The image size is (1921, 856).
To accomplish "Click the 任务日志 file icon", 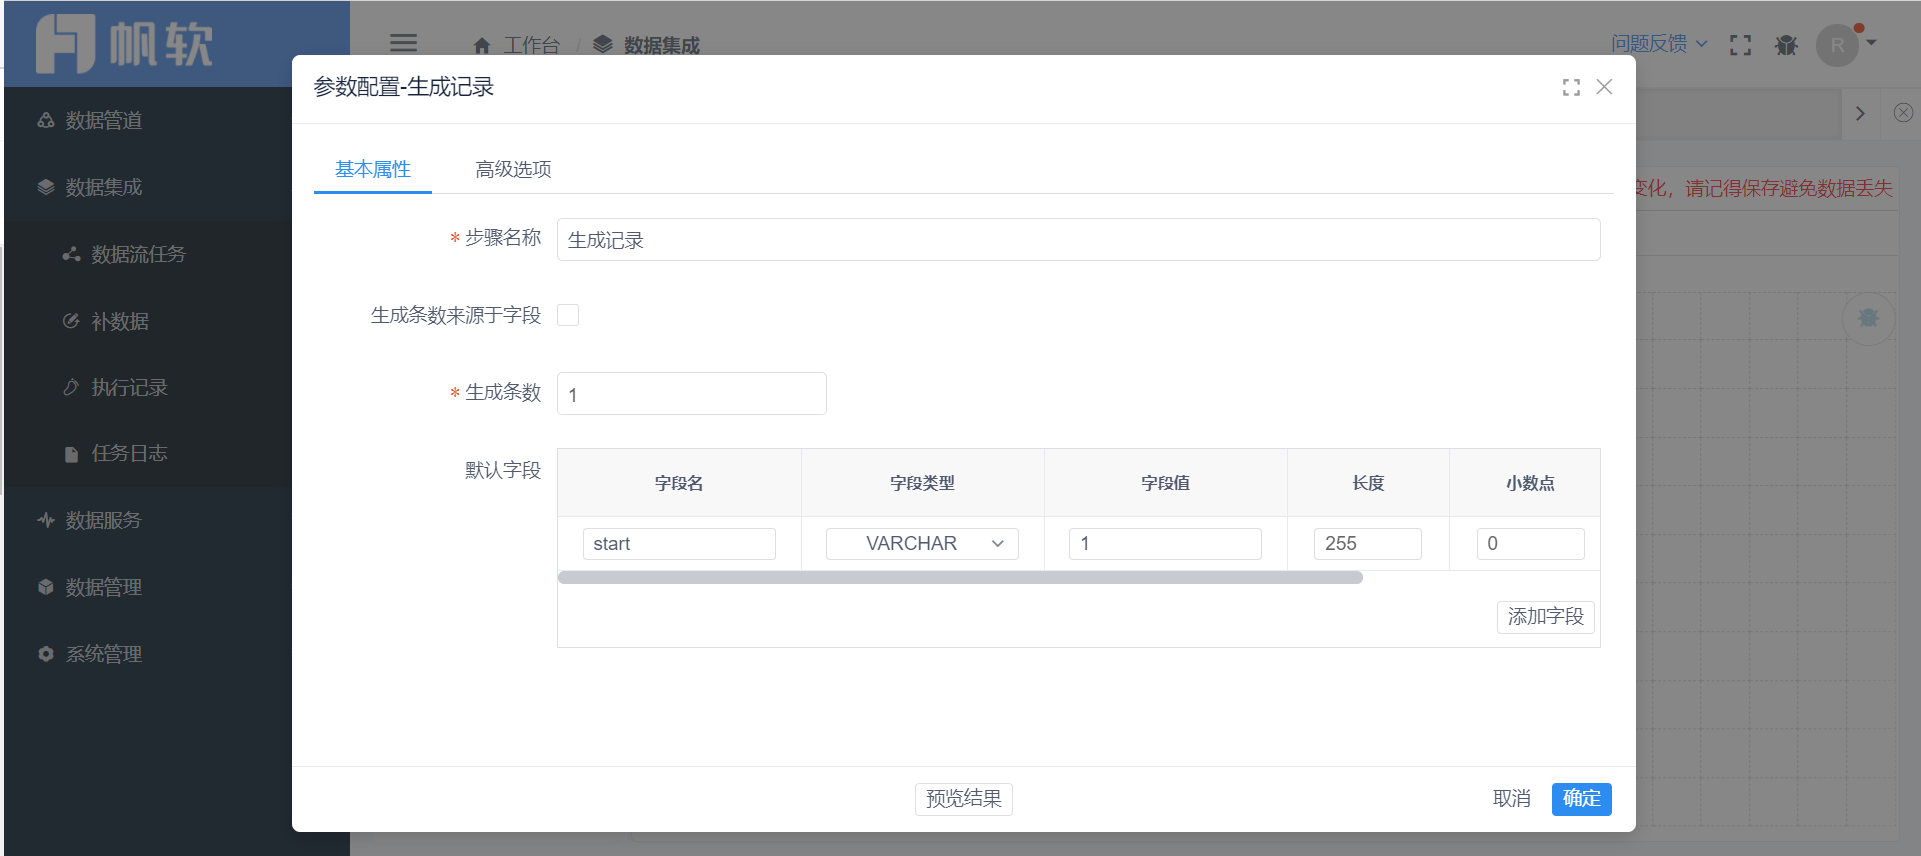I will (71, 454).
